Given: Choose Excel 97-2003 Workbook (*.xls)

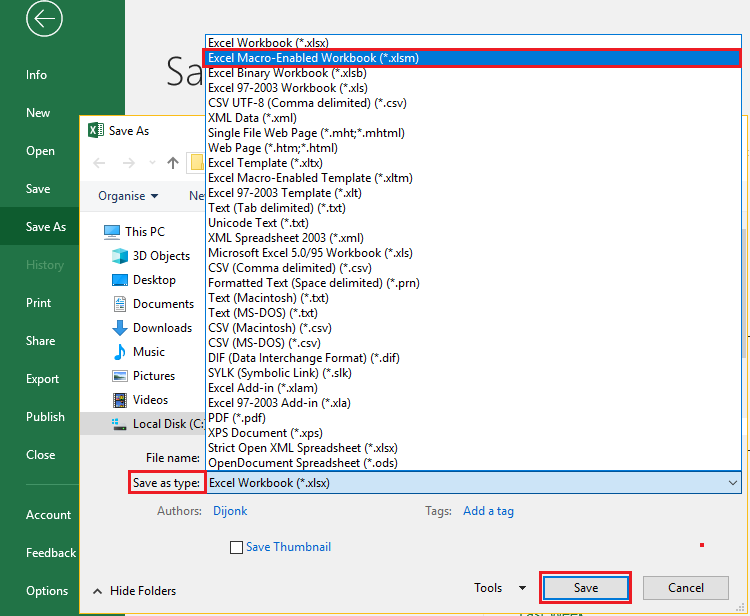Looking at the screenshot, I should (474, 88).
